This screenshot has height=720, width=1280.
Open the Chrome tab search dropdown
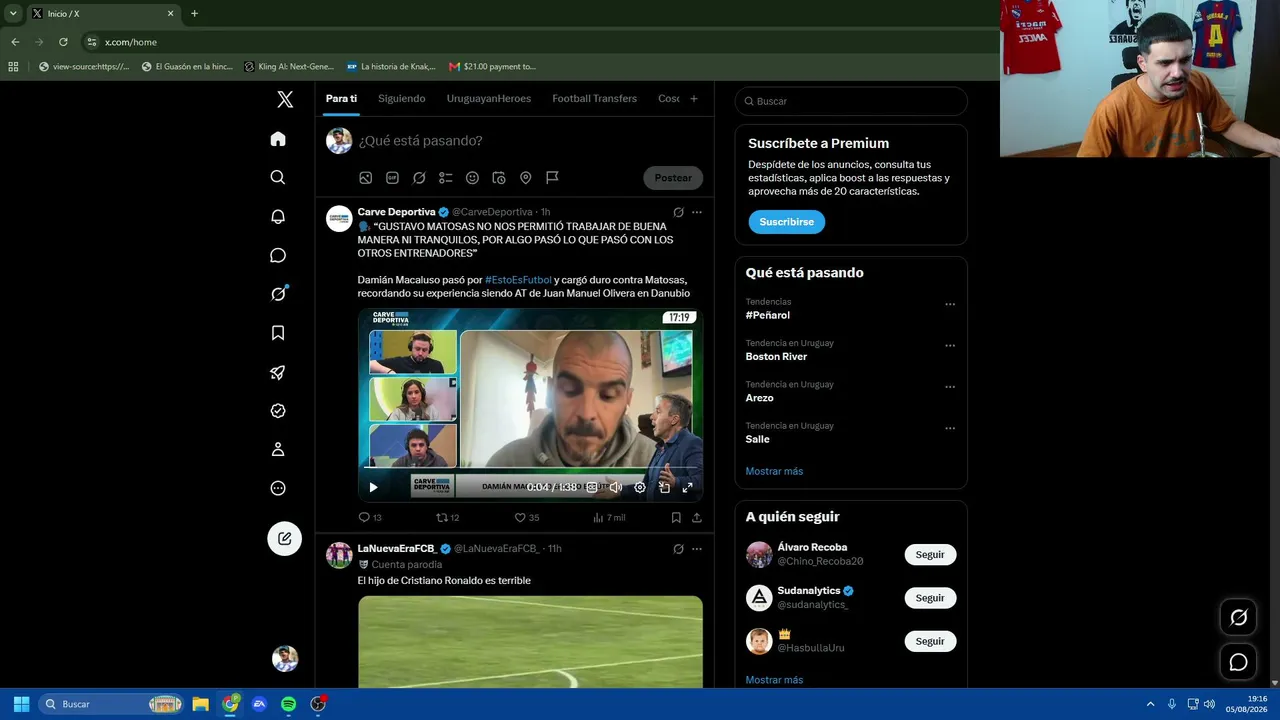(13, 13)
